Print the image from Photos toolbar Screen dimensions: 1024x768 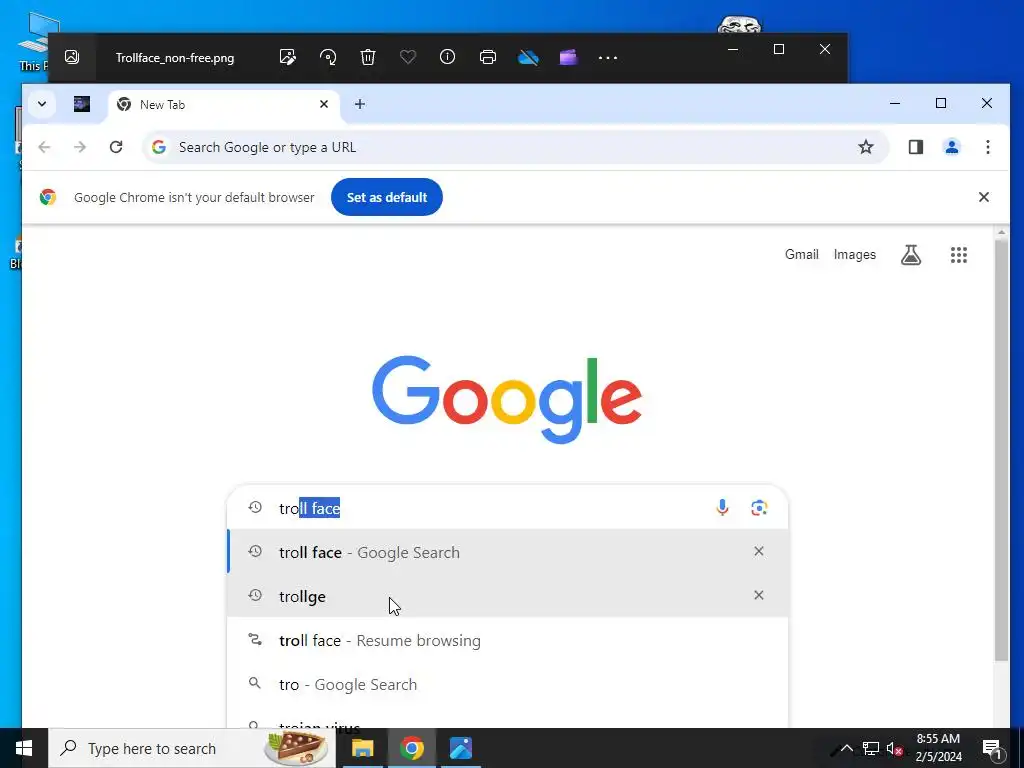point(488,57)
